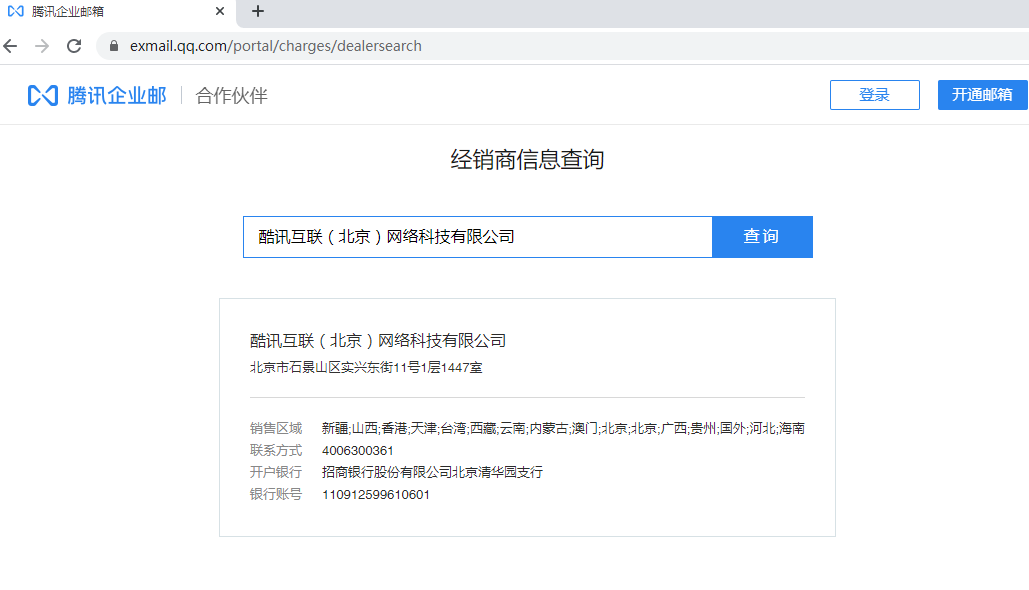Click the 经销商信息查询 heading
Viewport: 1029px width, 590px height.
pyautogui.click(x=527, y=159)
